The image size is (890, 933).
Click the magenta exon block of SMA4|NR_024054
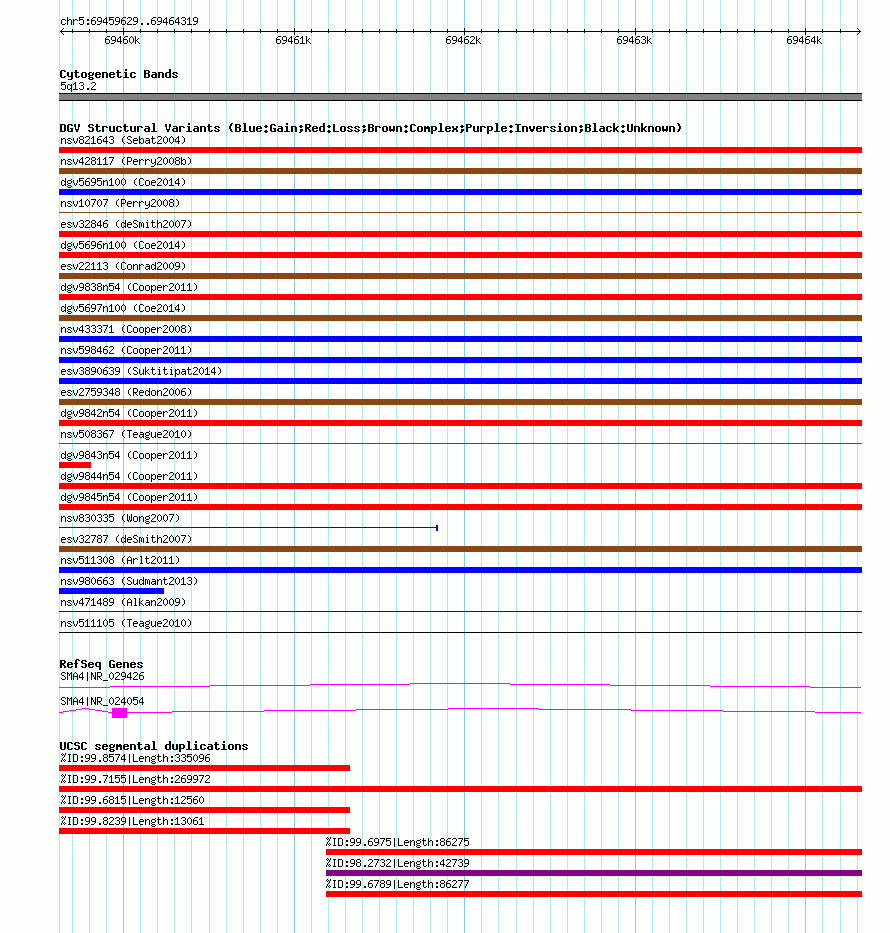120,713
